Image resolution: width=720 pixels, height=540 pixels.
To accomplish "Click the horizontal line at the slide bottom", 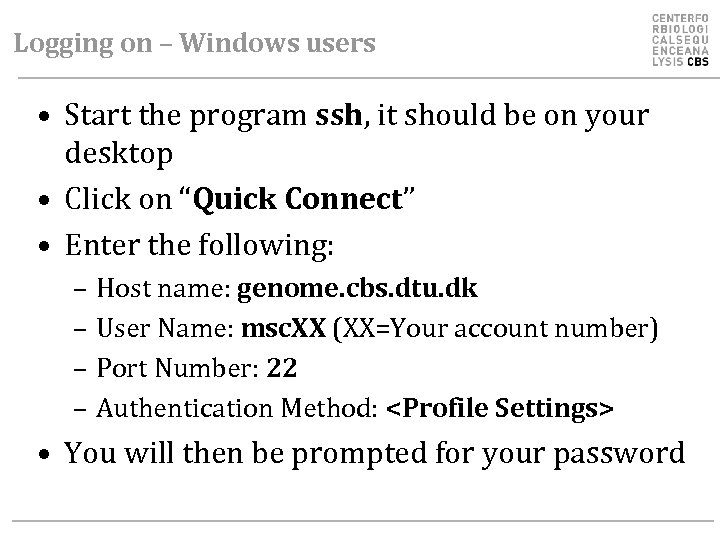I will 360,522.
